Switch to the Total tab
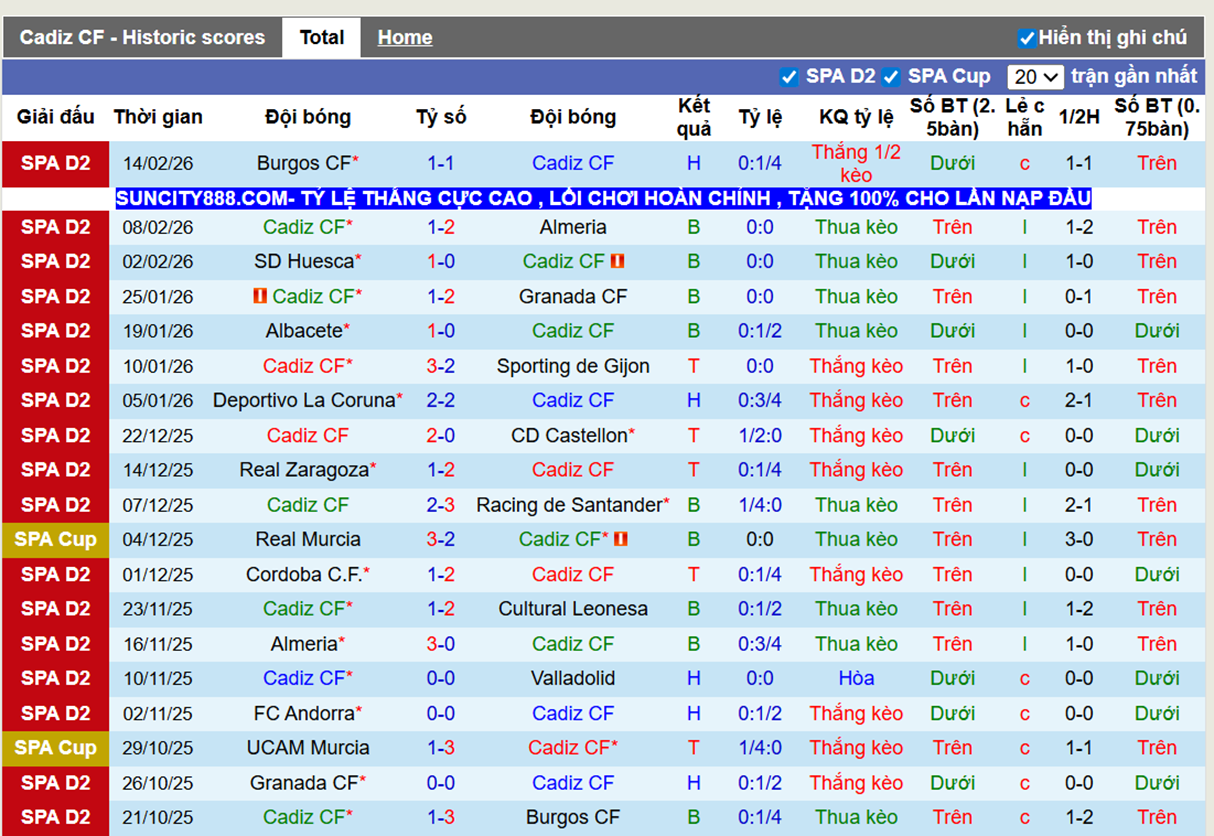 [x=322, y=38]
